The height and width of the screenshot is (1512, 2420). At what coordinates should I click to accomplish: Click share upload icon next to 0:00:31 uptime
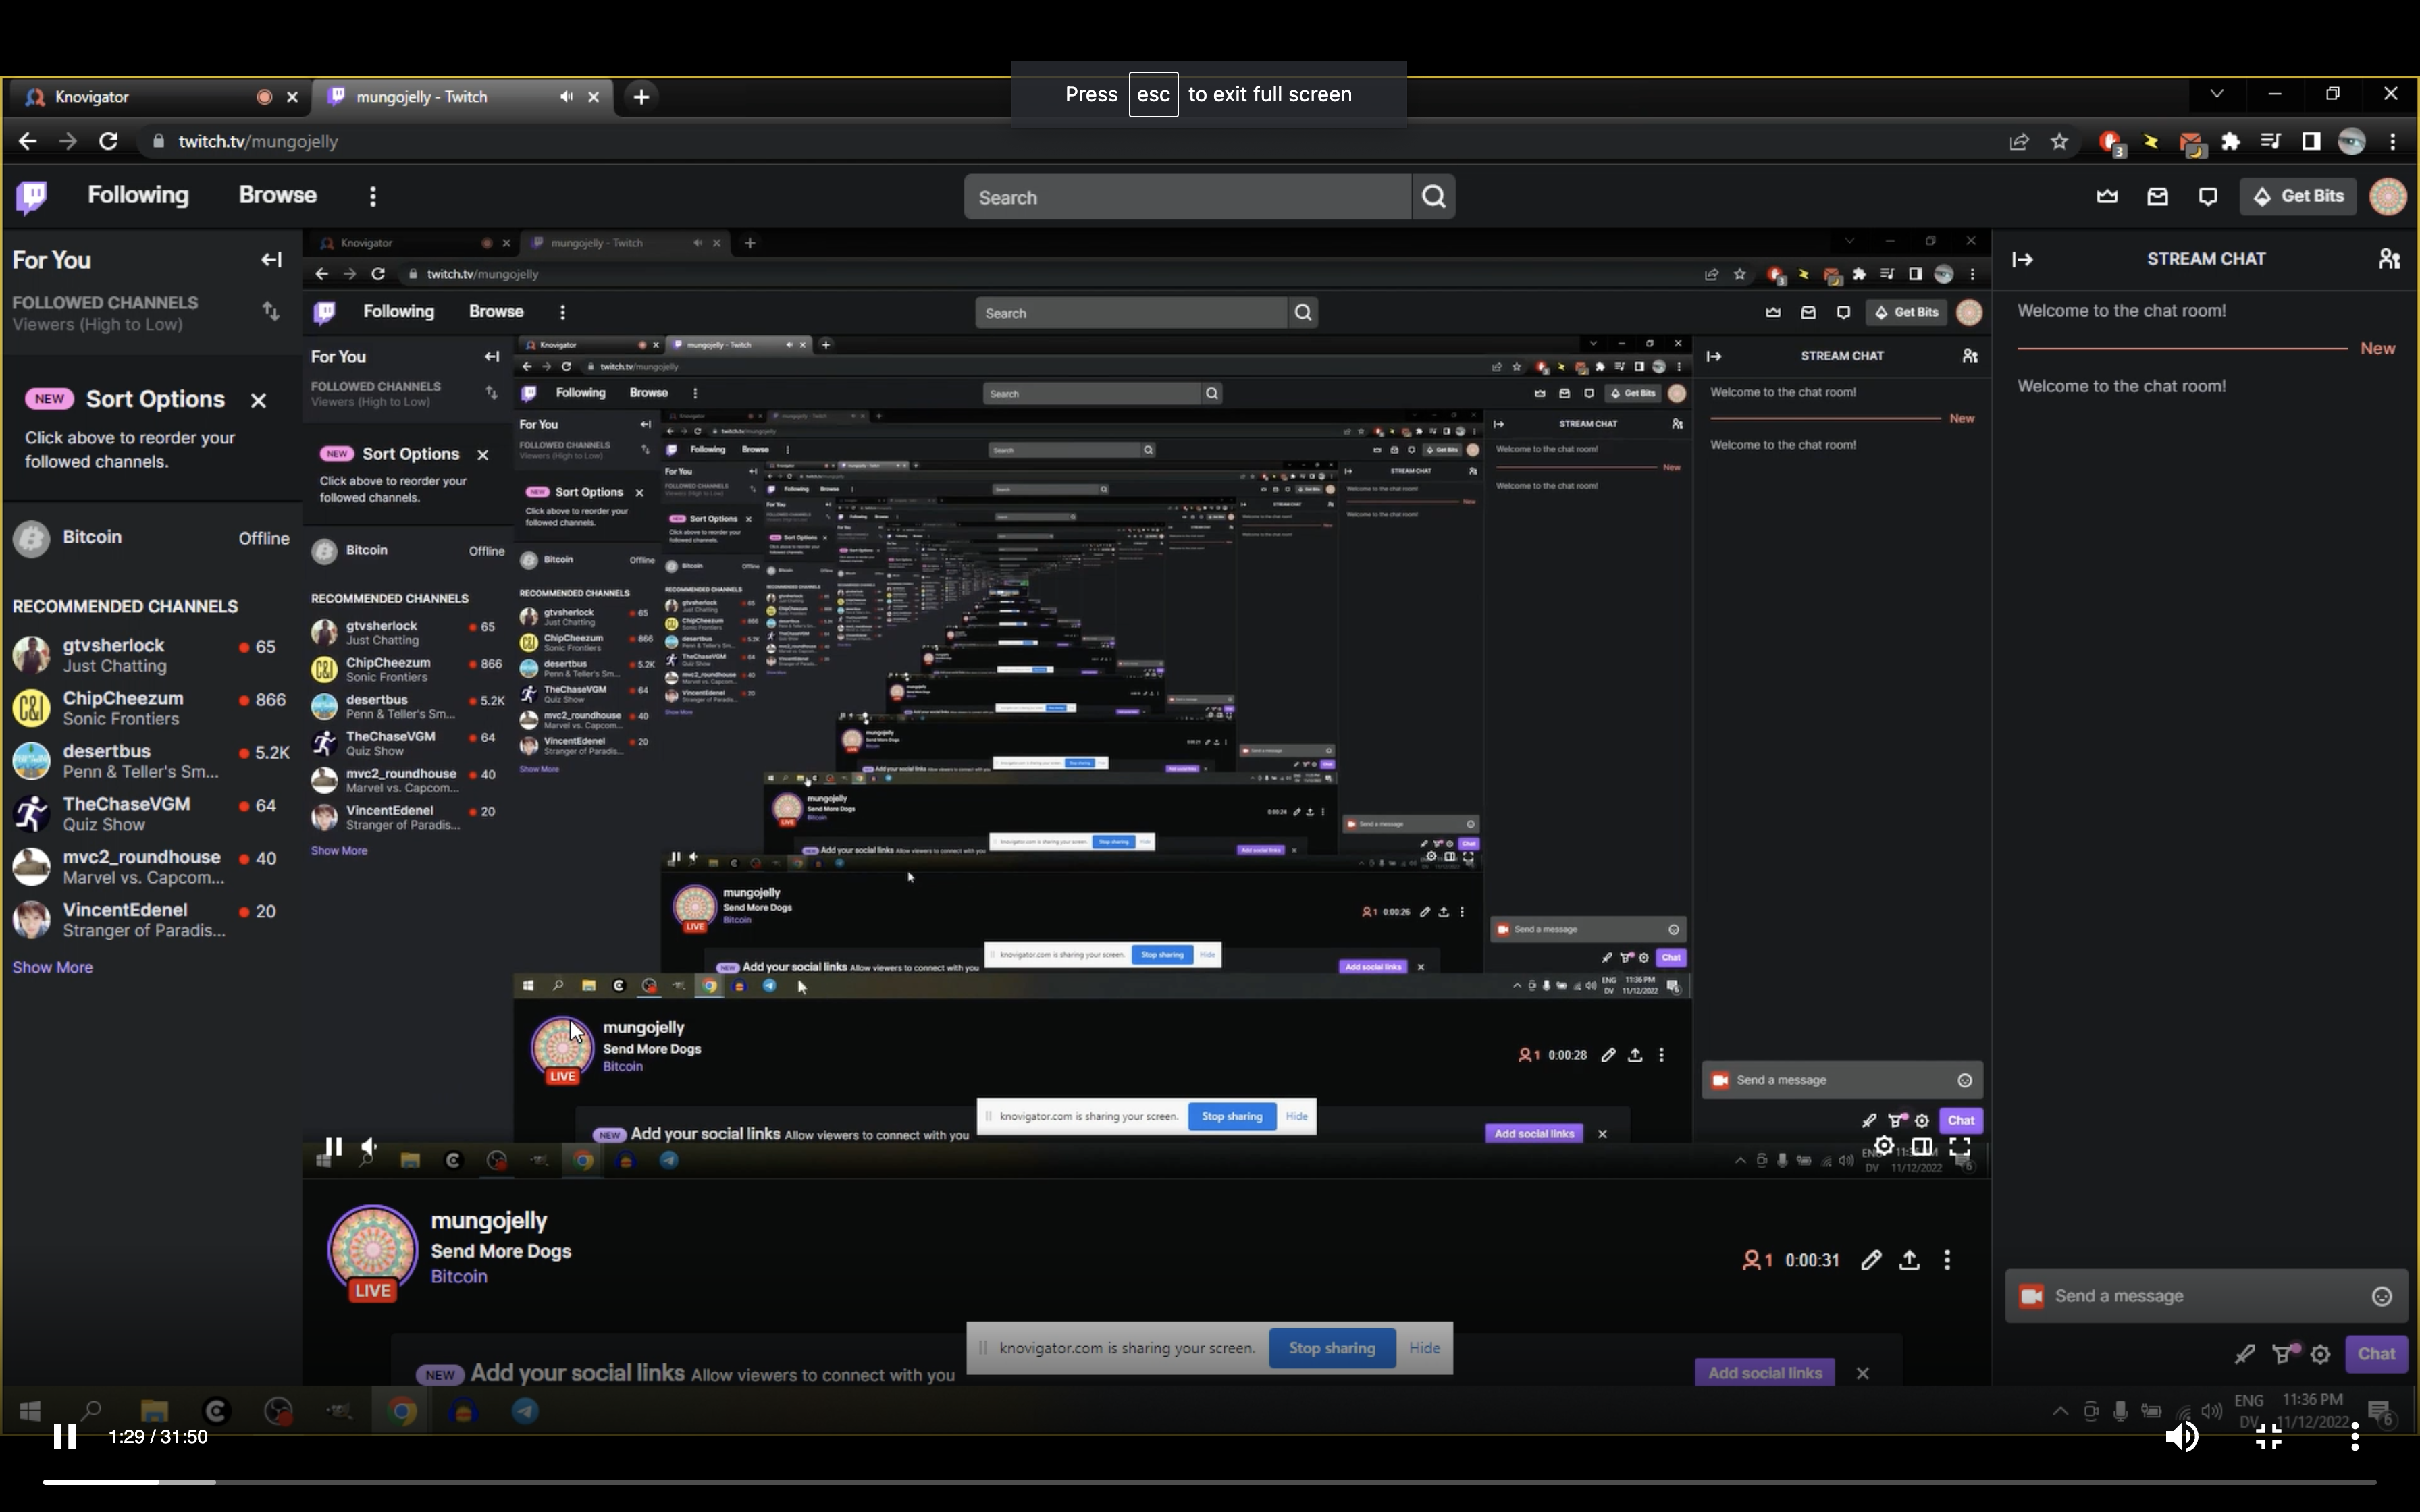(x=1909, y=1260)
